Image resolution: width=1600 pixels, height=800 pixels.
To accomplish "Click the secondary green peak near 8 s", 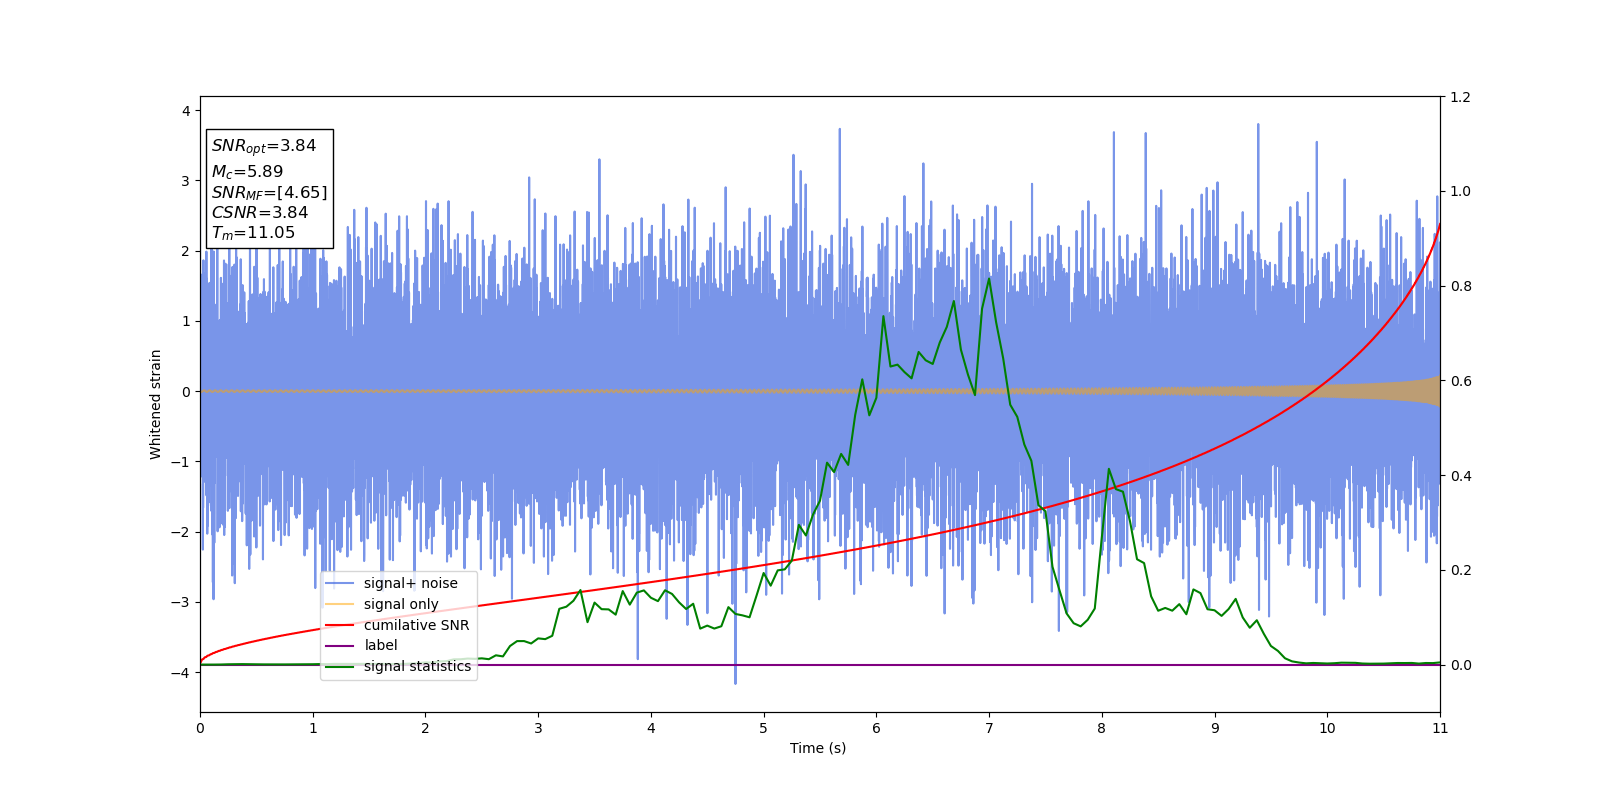I will (1108, 469).
